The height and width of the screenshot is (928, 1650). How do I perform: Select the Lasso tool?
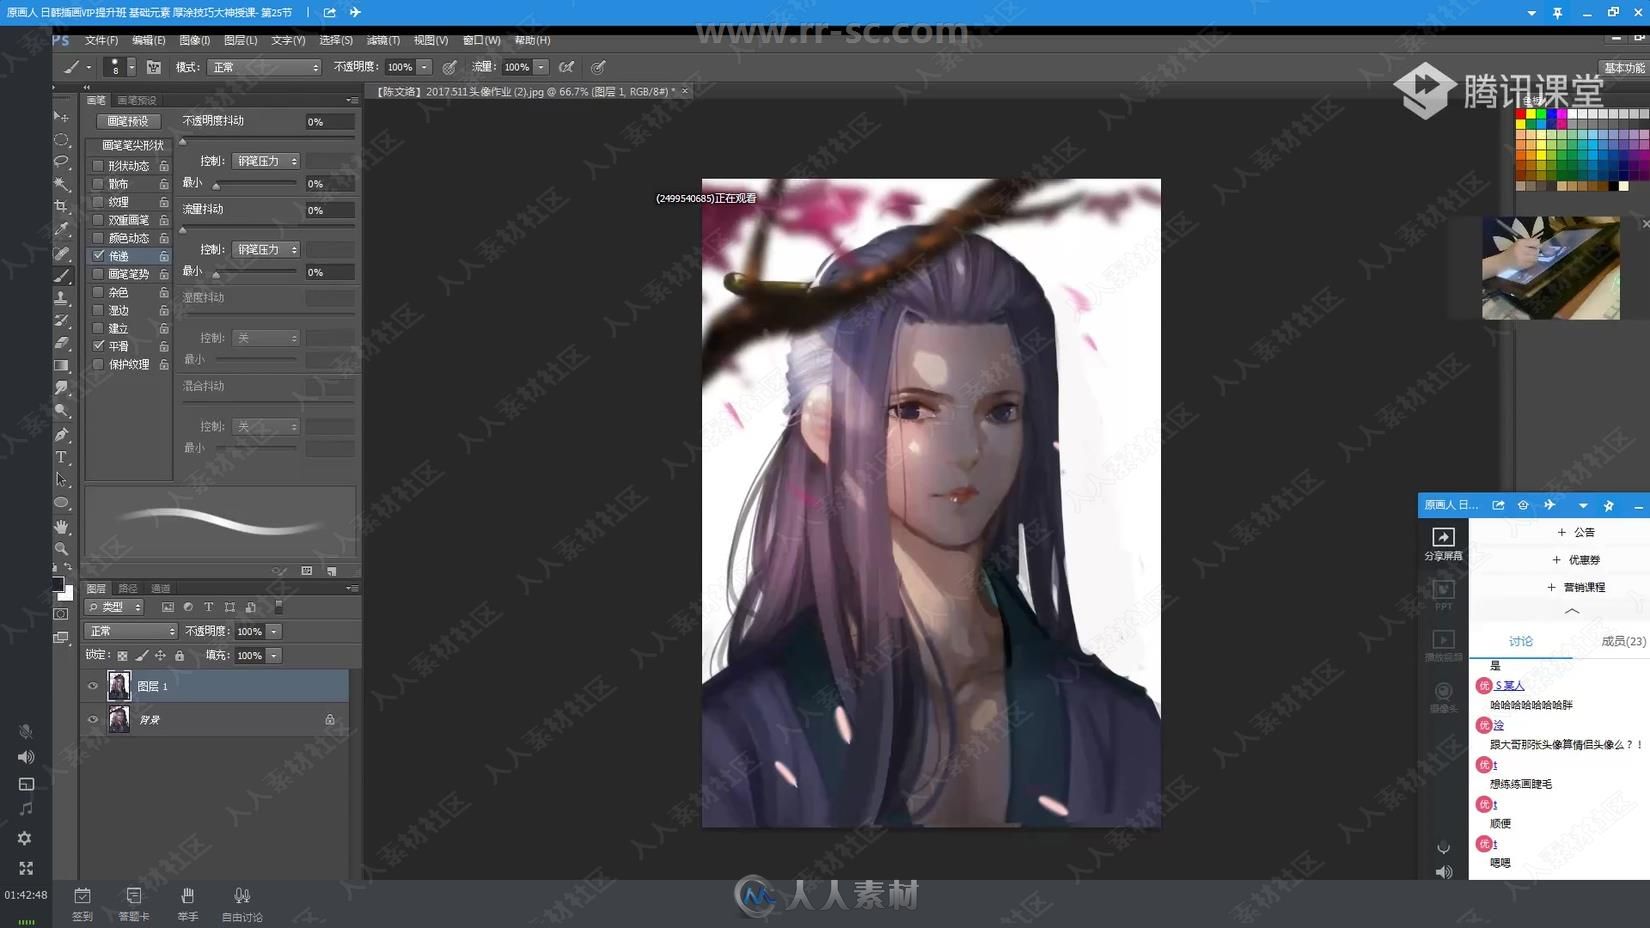[61, 162]
